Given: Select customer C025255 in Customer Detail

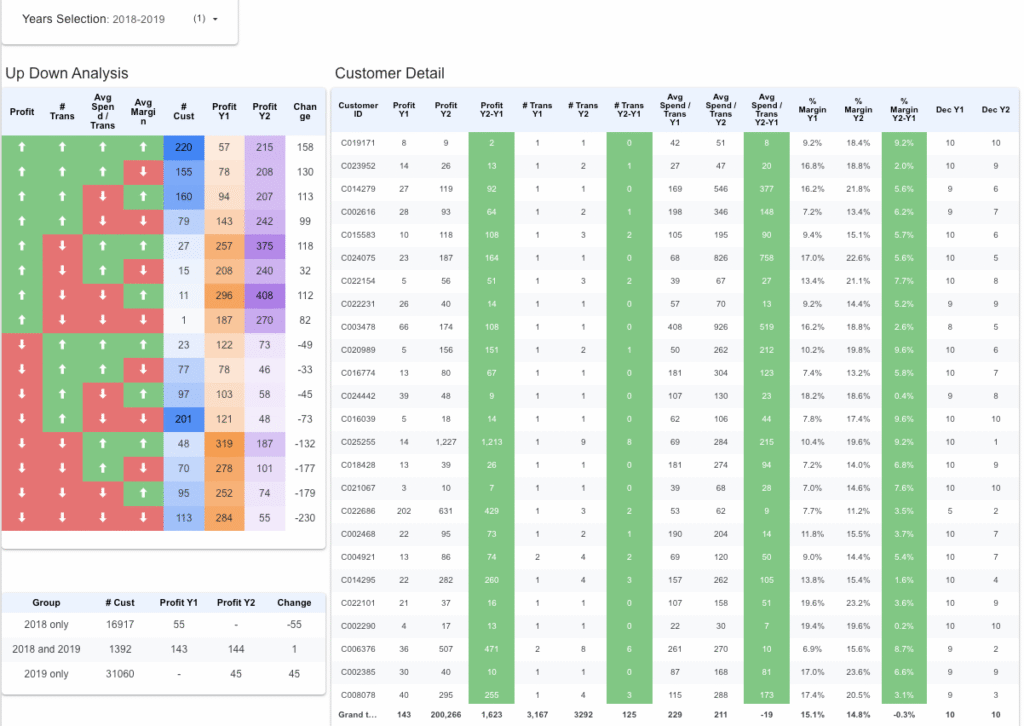Looking at the screenshot, I should pyautogui.click(x=358, y=469).
